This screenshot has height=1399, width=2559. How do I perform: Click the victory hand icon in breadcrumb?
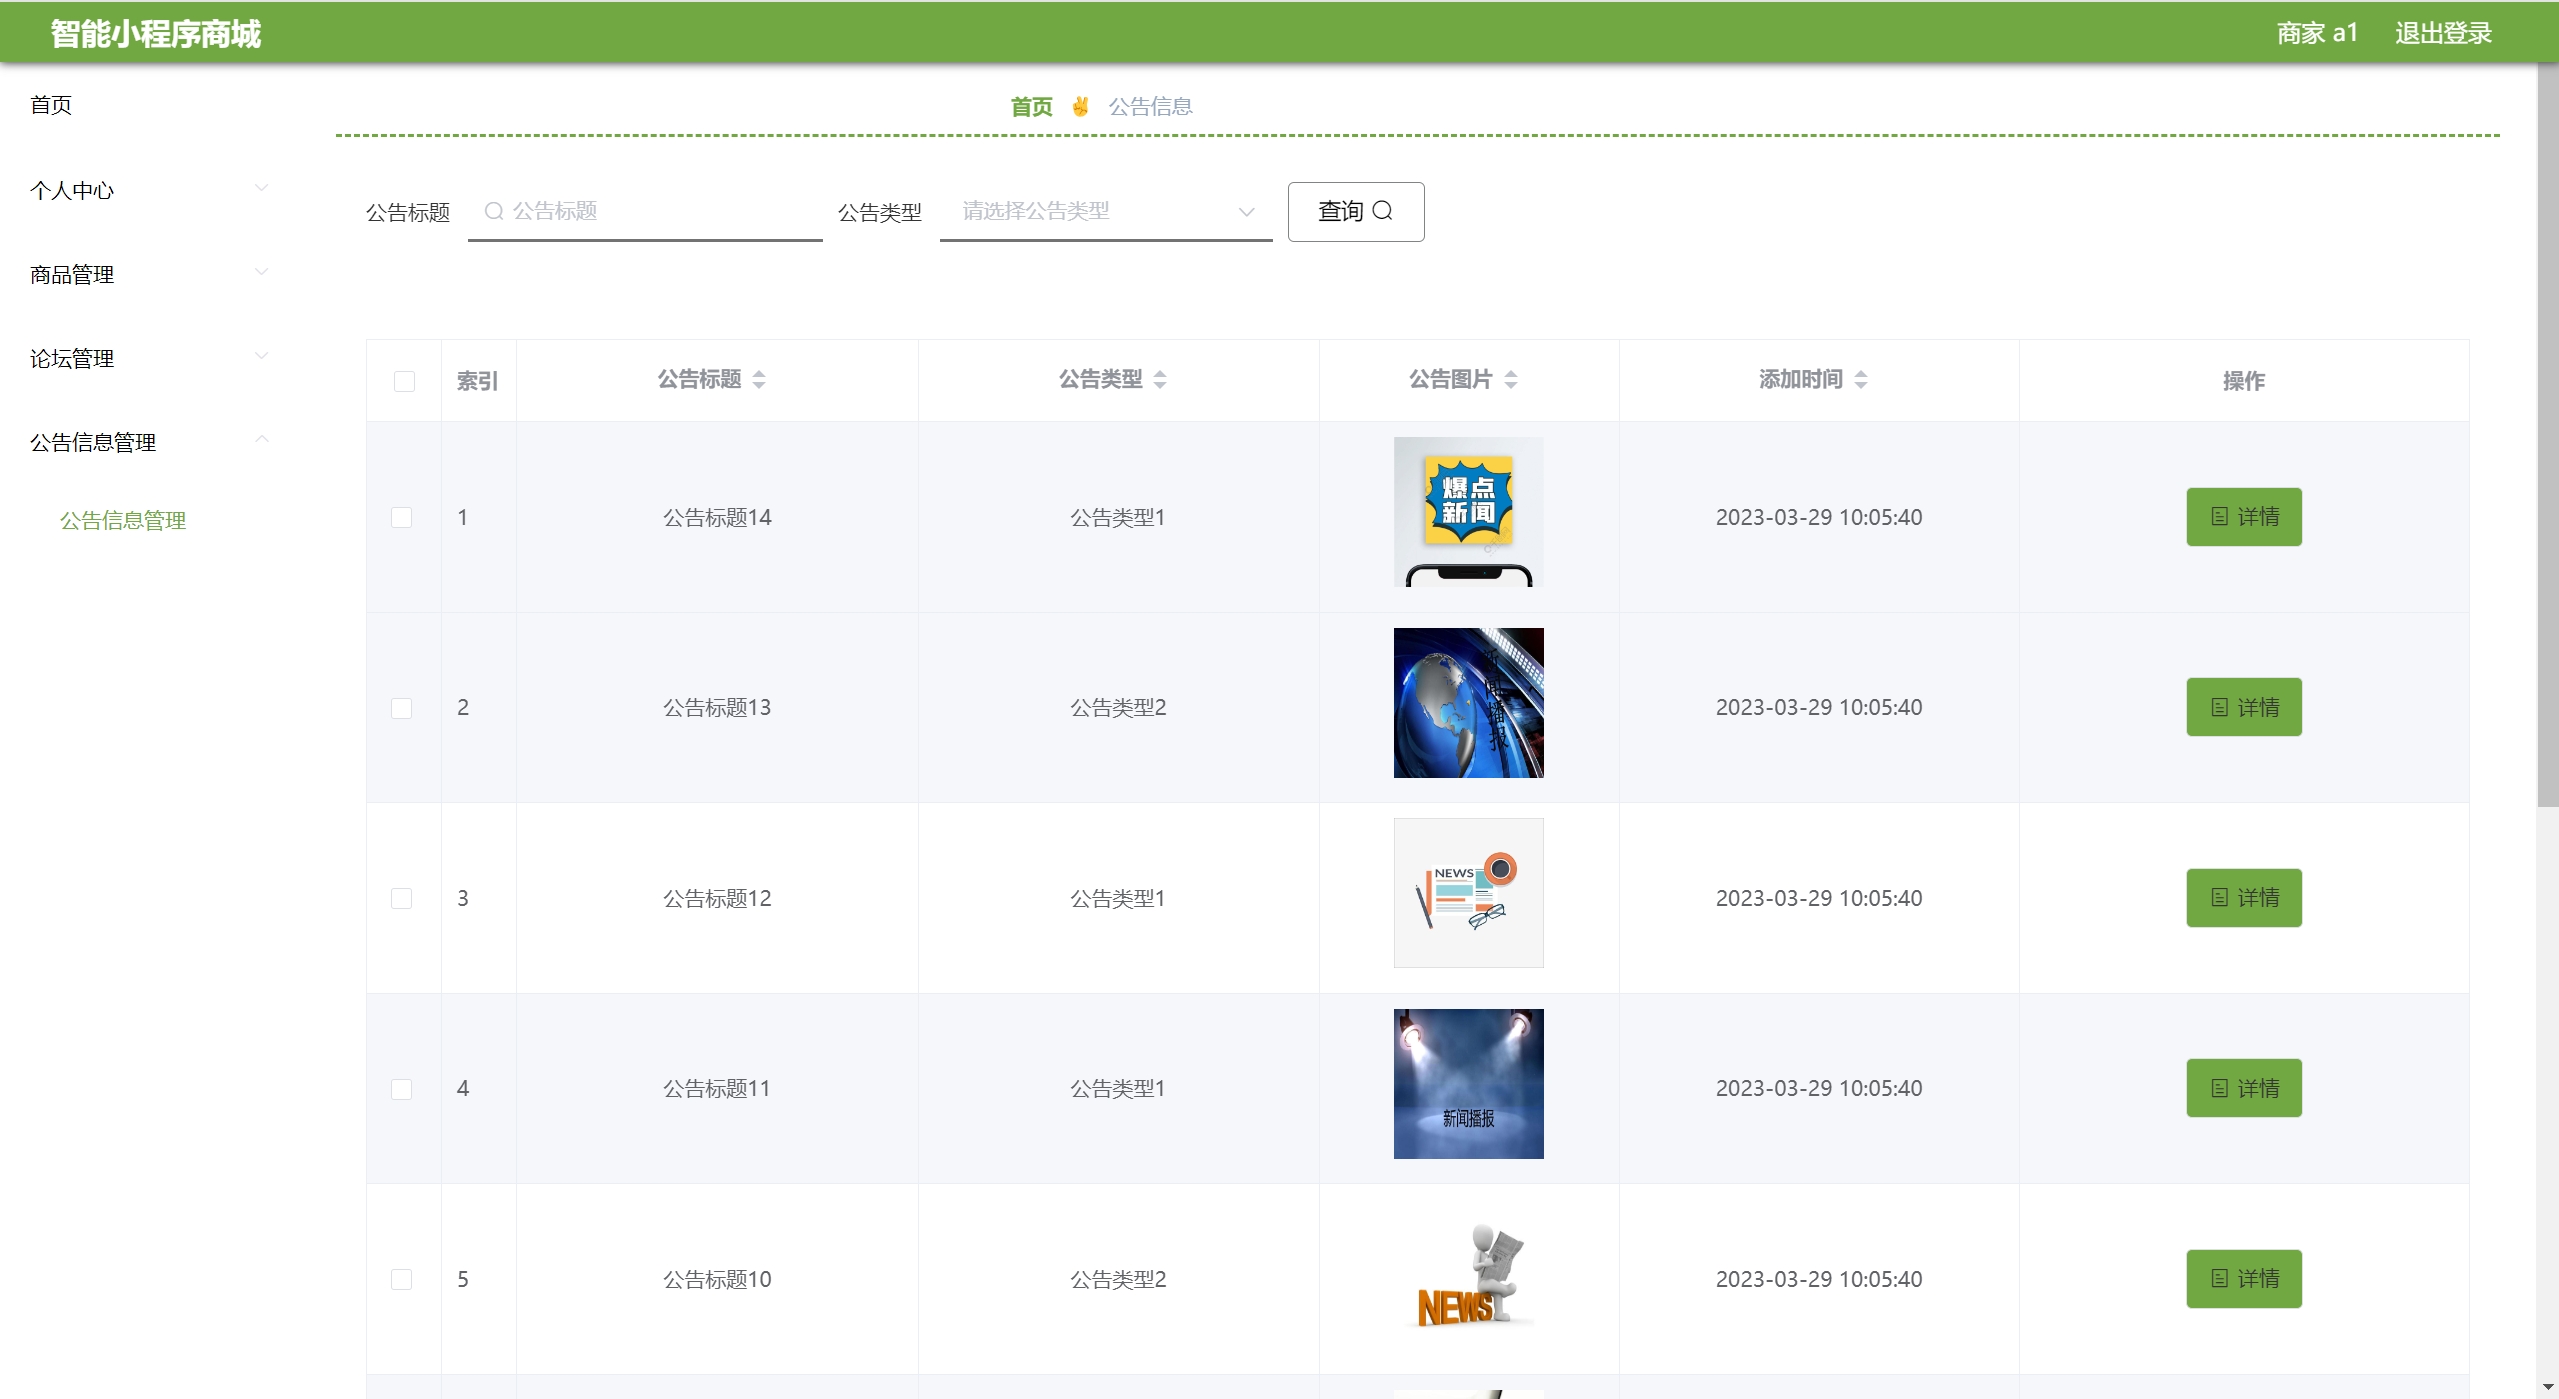coord(1080,106)
